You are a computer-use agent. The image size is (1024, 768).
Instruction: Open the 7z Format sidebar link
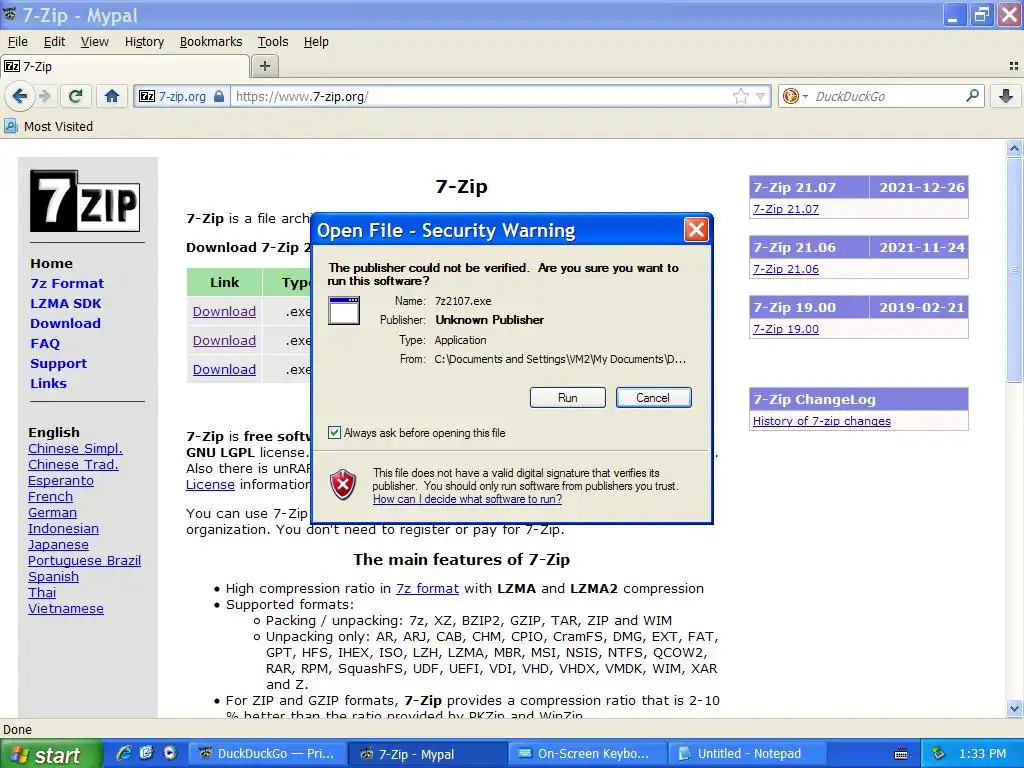(x=67, y=283)
